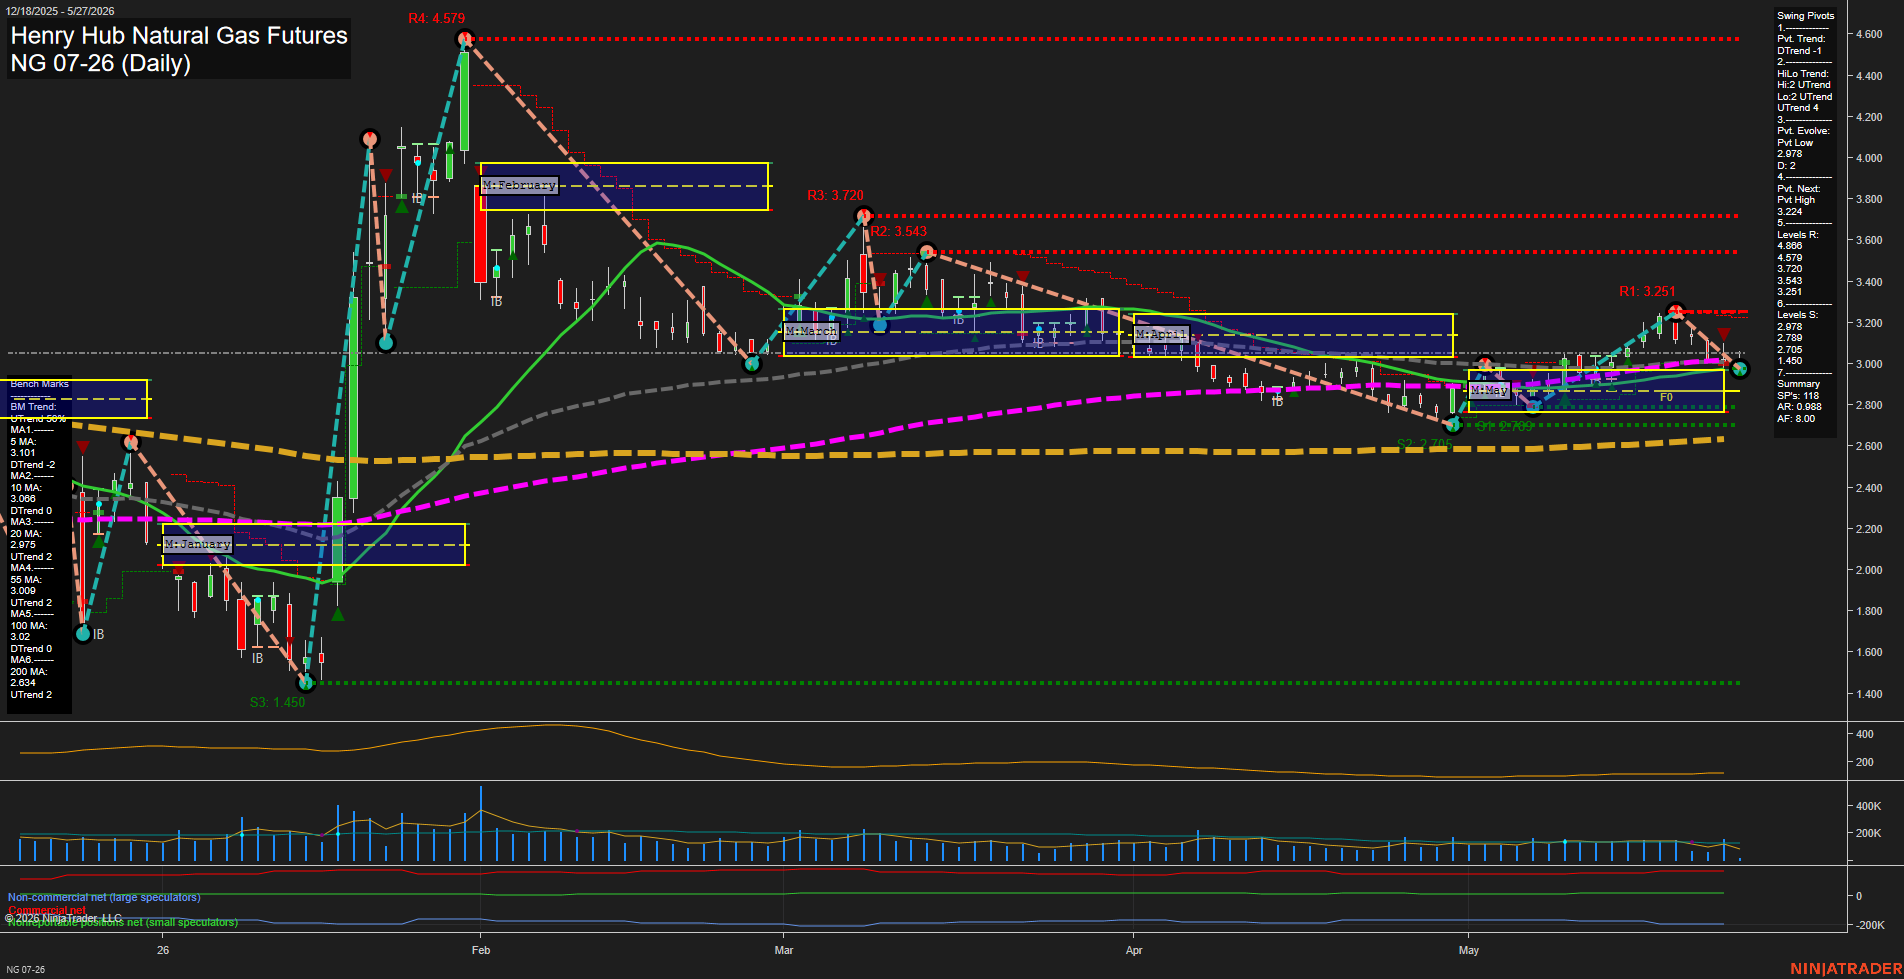
Task: Click the M:February monthly range tag
Action: [x=519, y=186]
